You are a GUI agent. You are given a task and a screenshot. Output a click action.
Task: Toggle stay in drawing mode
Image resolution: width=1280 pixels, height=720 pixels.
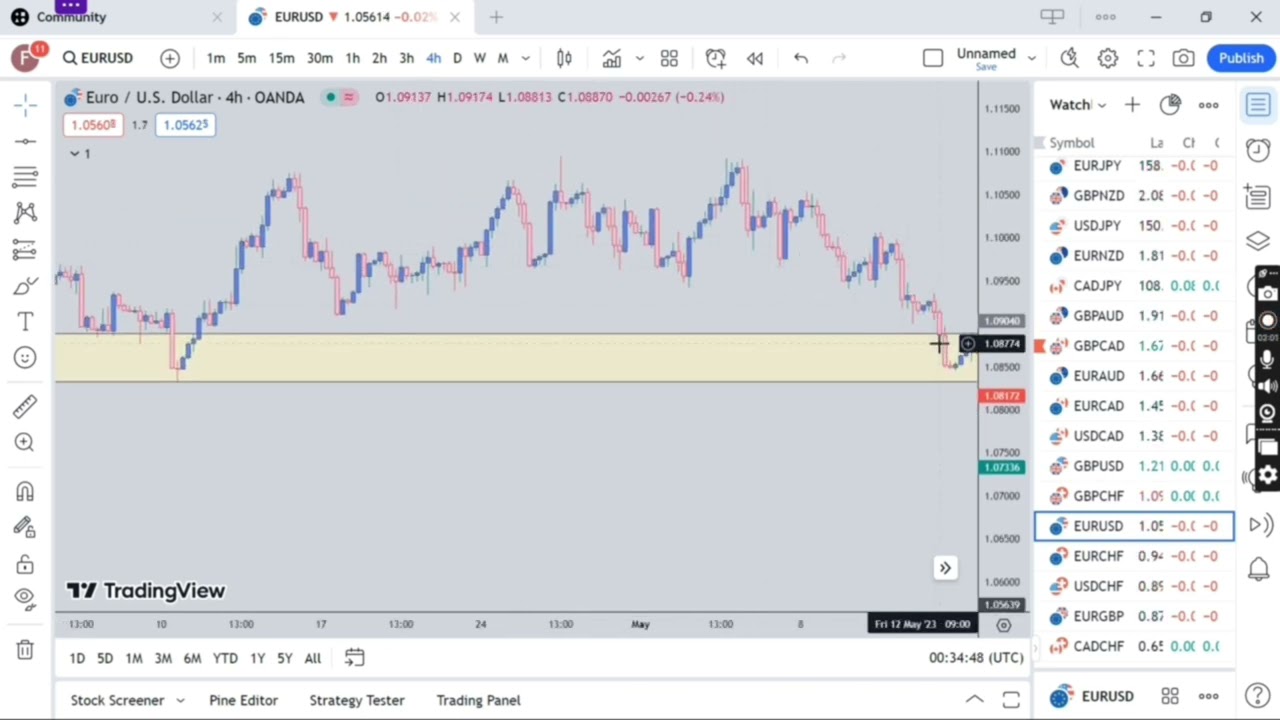coord(26,528)
